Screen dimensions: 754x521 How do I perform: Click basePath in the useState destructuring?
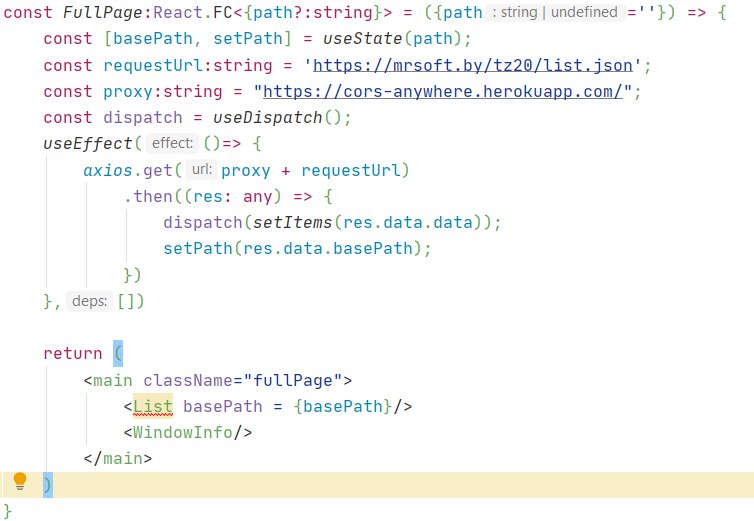[152, 38]
